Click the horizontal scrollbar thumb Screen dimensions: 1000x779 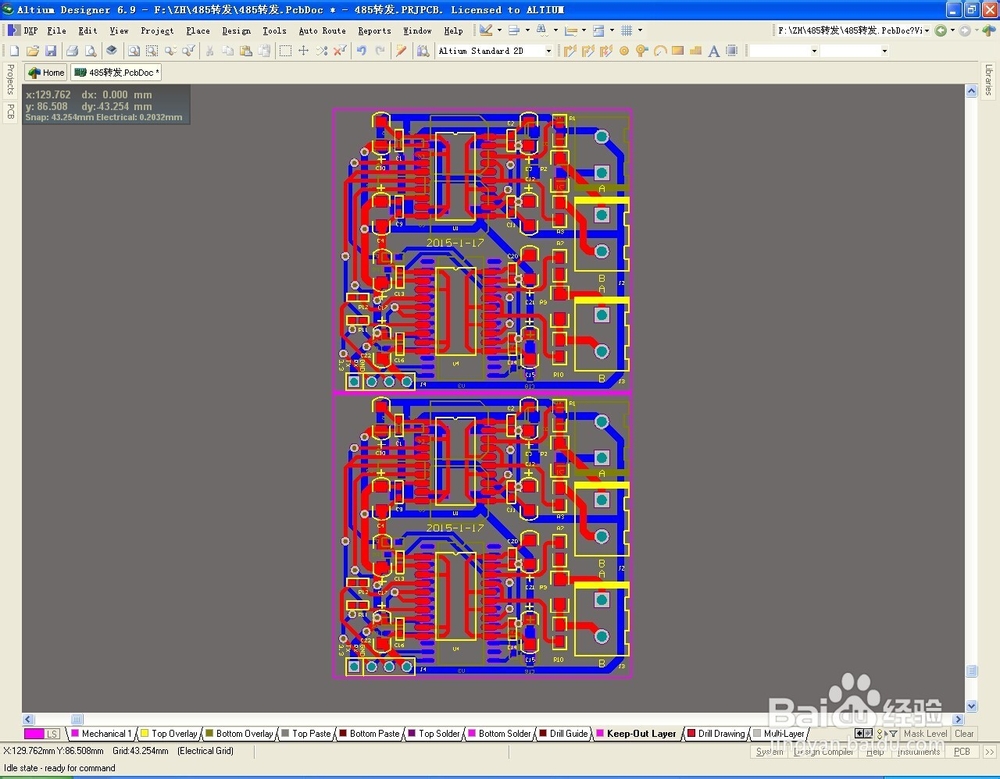(77, 719)
